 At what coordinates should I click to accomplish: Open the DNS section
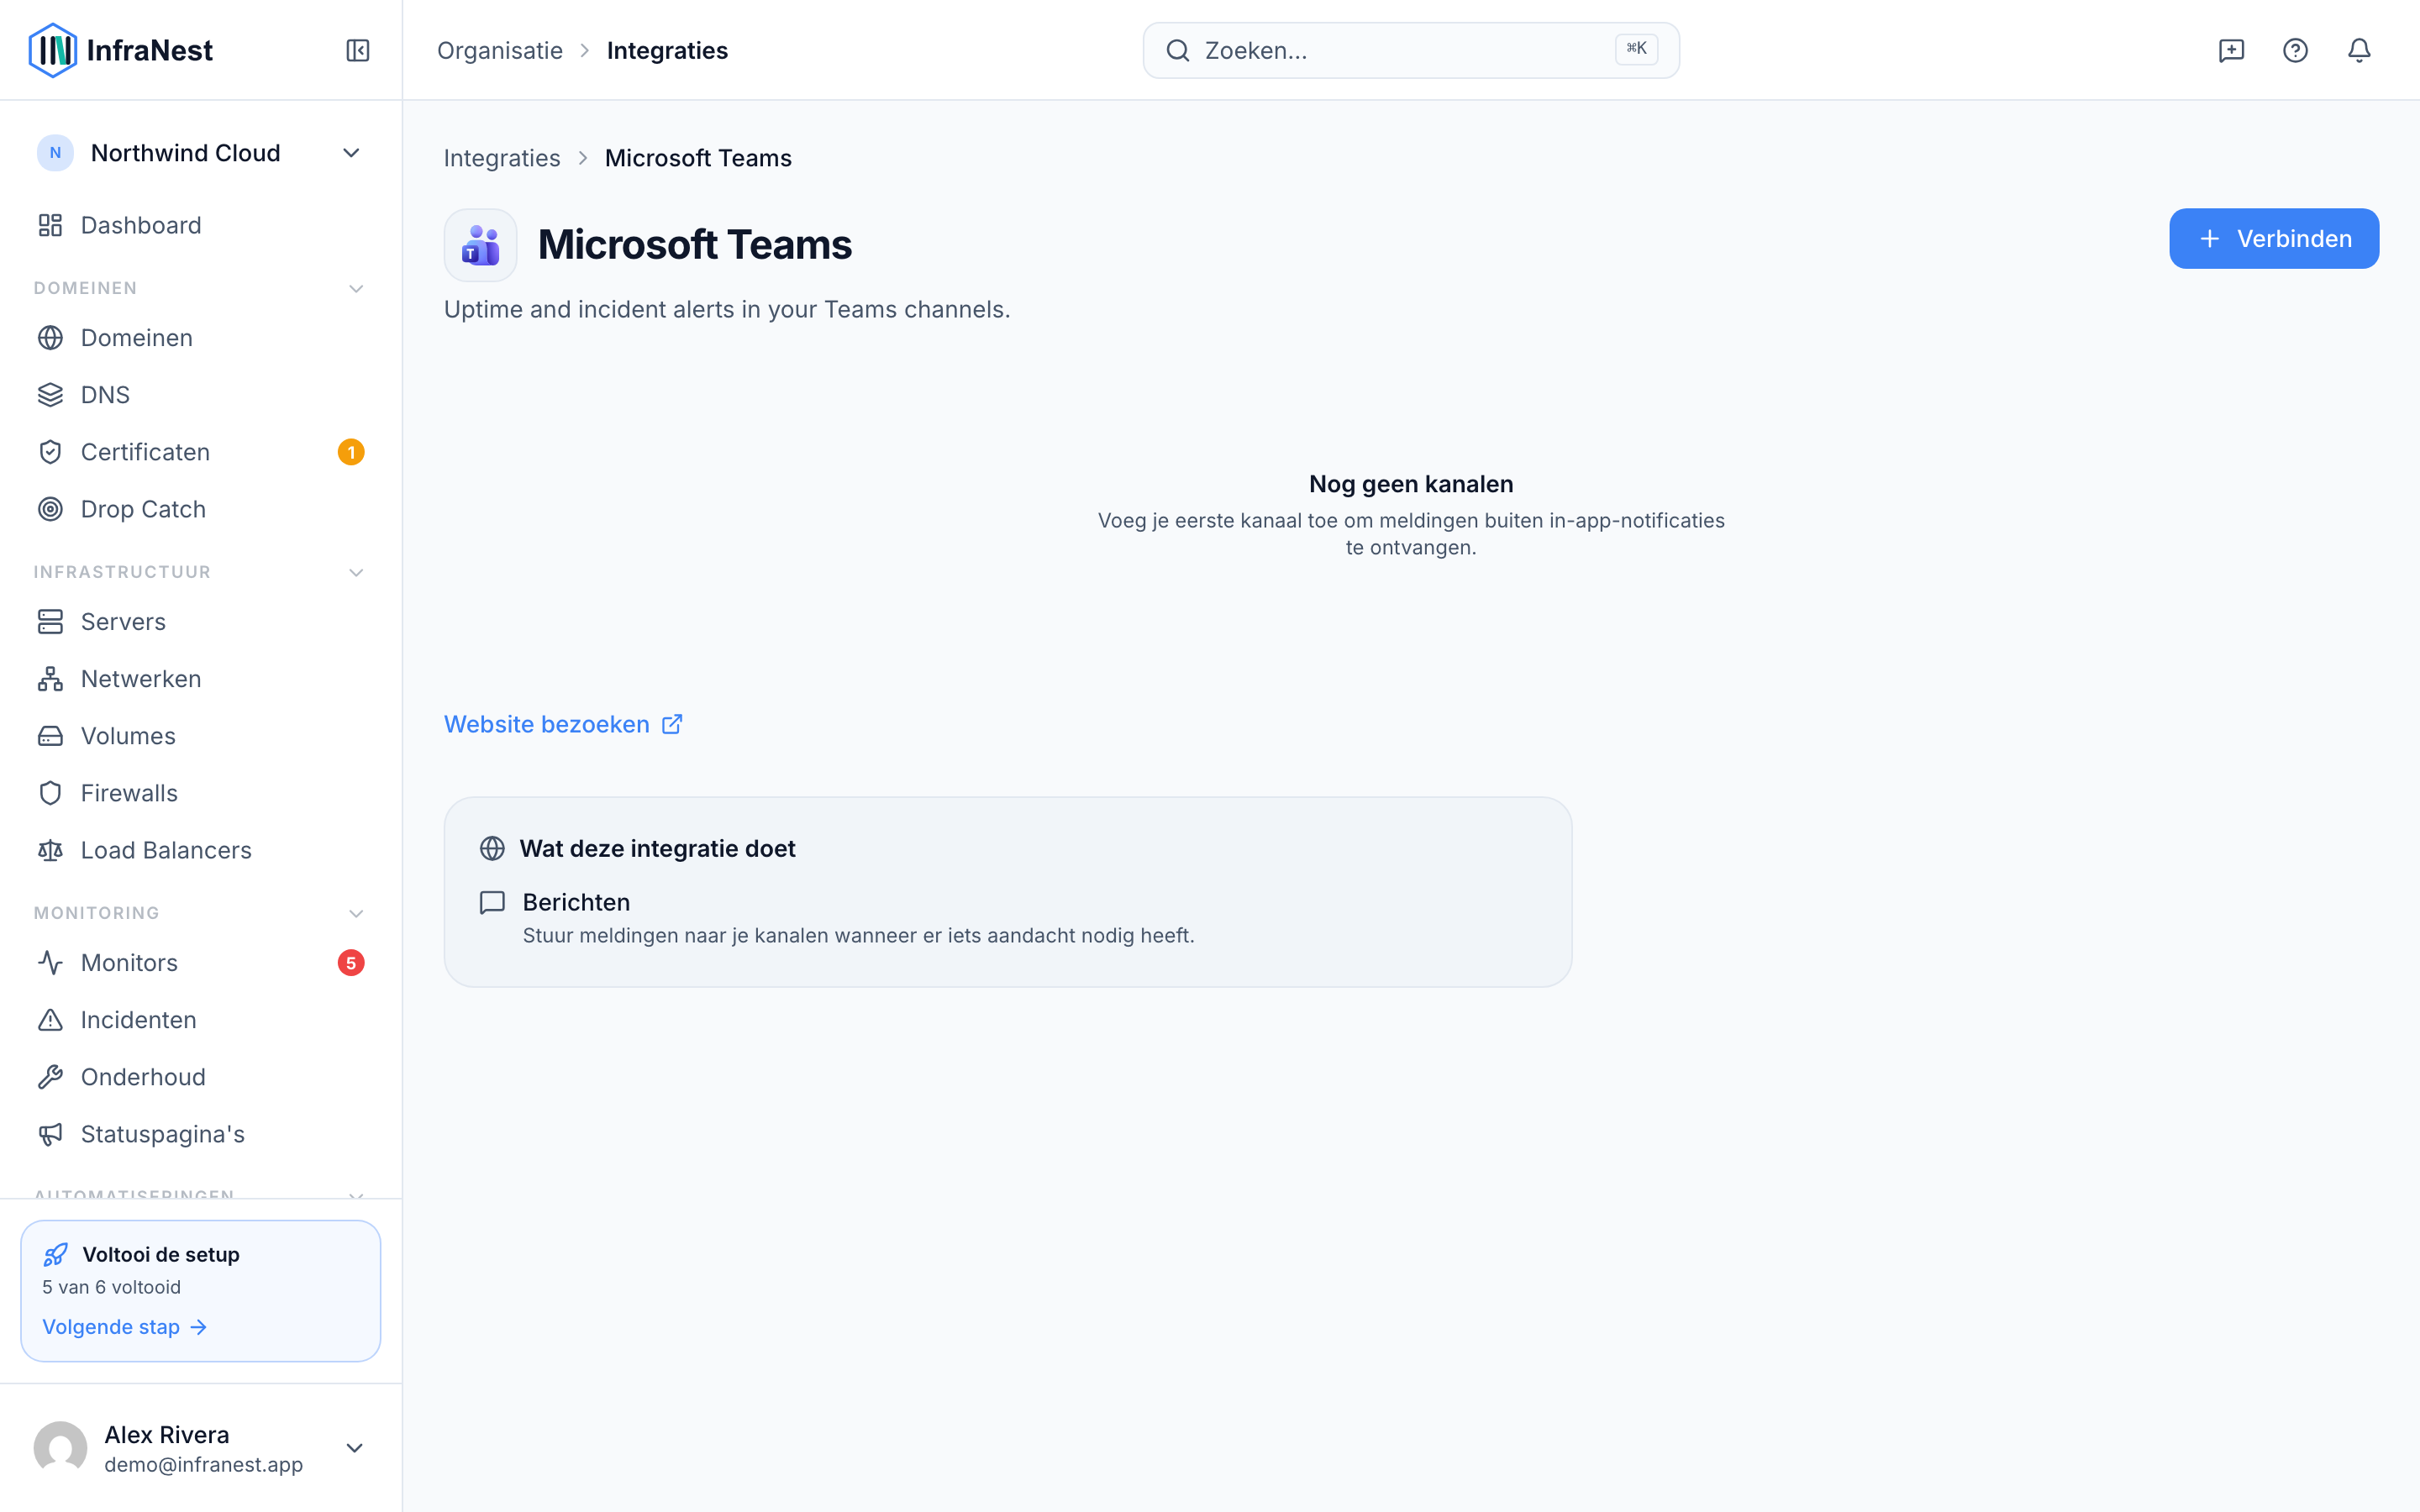(200, 395)
